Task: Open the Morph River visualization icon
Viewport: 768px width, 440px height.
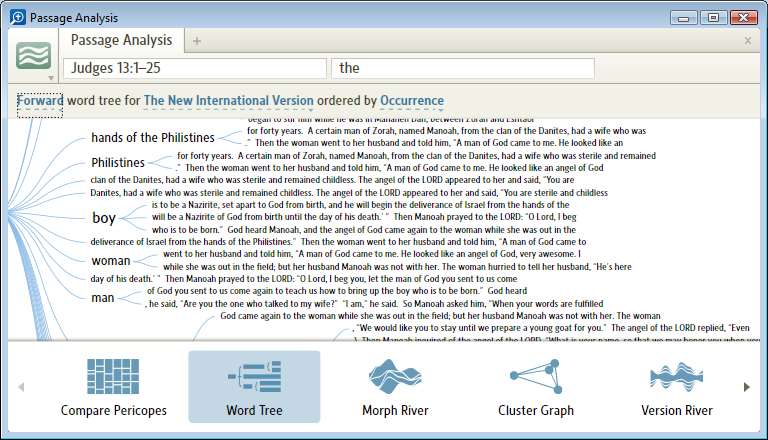Action: coord(395,376)
